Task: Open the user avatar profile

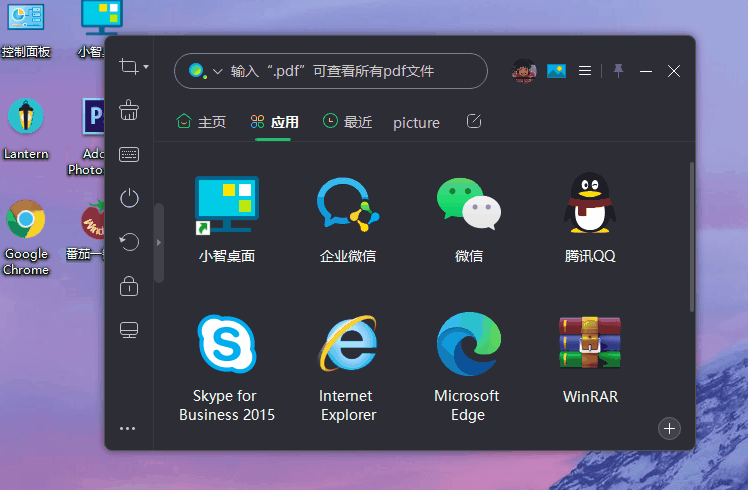Action: 524,71
